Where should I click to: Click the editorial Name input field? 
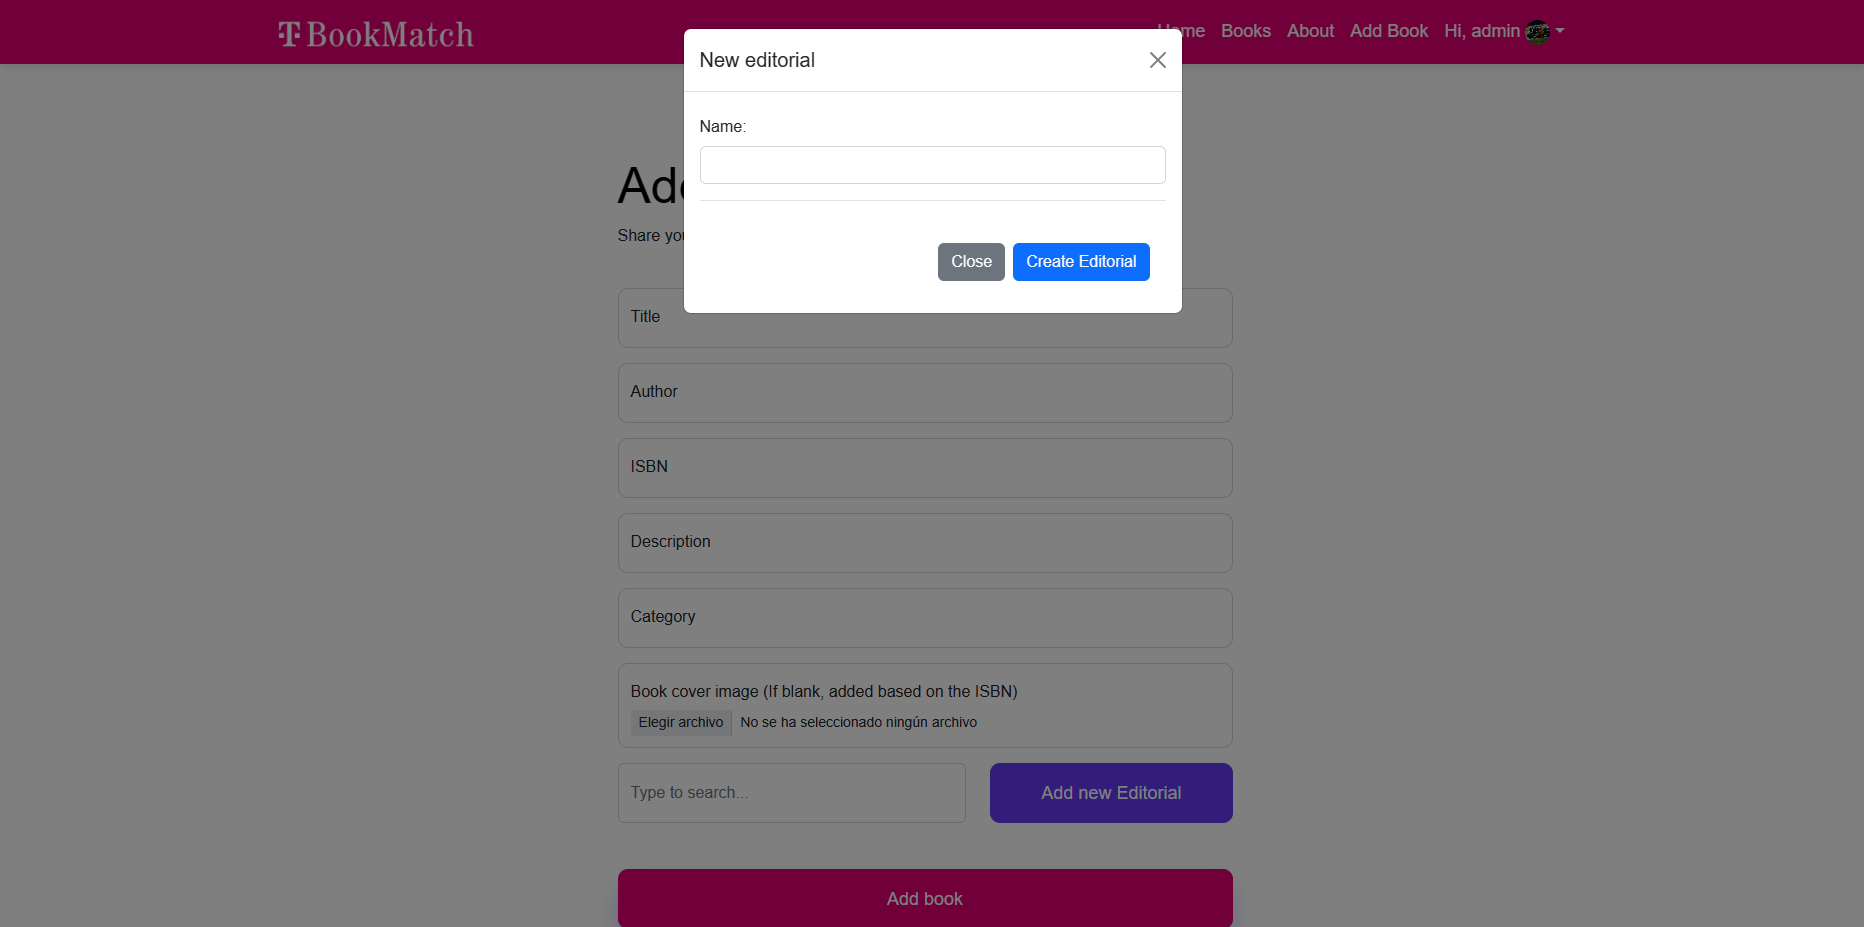click(x=931, y=164)
